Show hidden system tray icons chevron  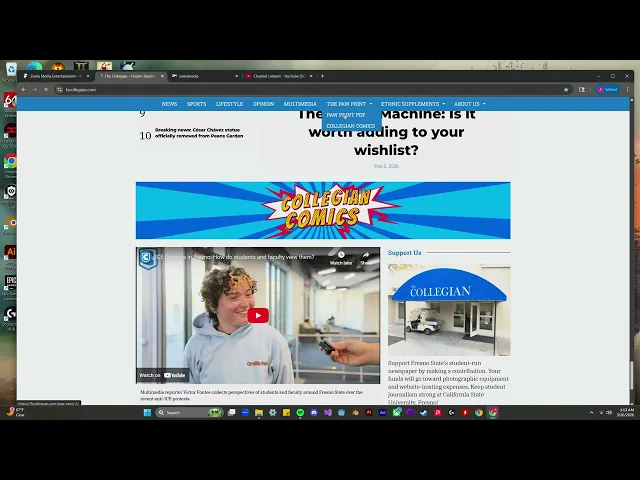[591, 413]
